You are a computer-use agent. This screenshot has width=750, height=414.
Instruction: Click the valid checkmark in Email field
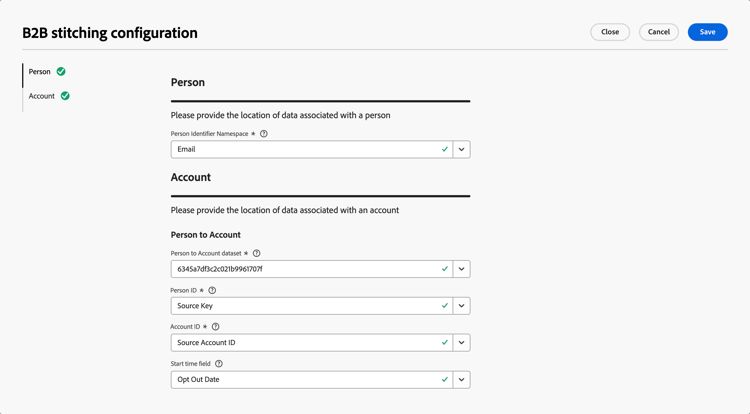(445, 149)
